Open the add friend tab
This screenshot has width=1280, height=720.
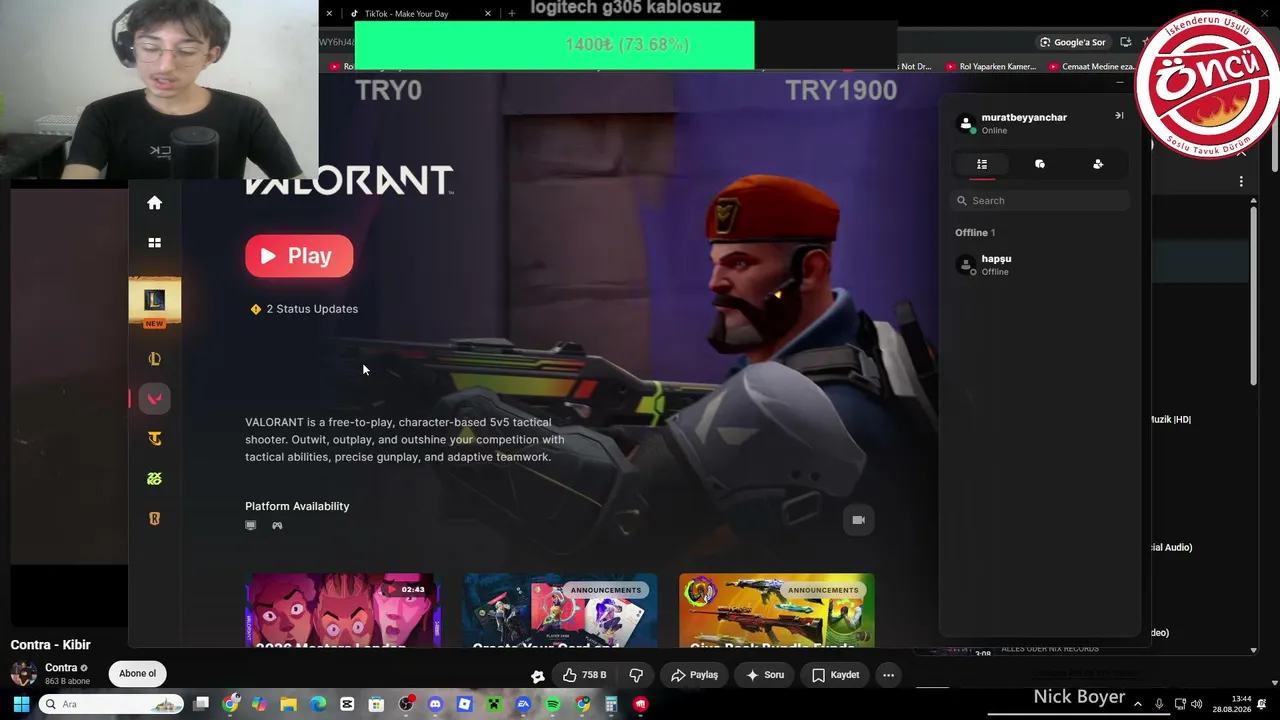[x=1098, y=164]
